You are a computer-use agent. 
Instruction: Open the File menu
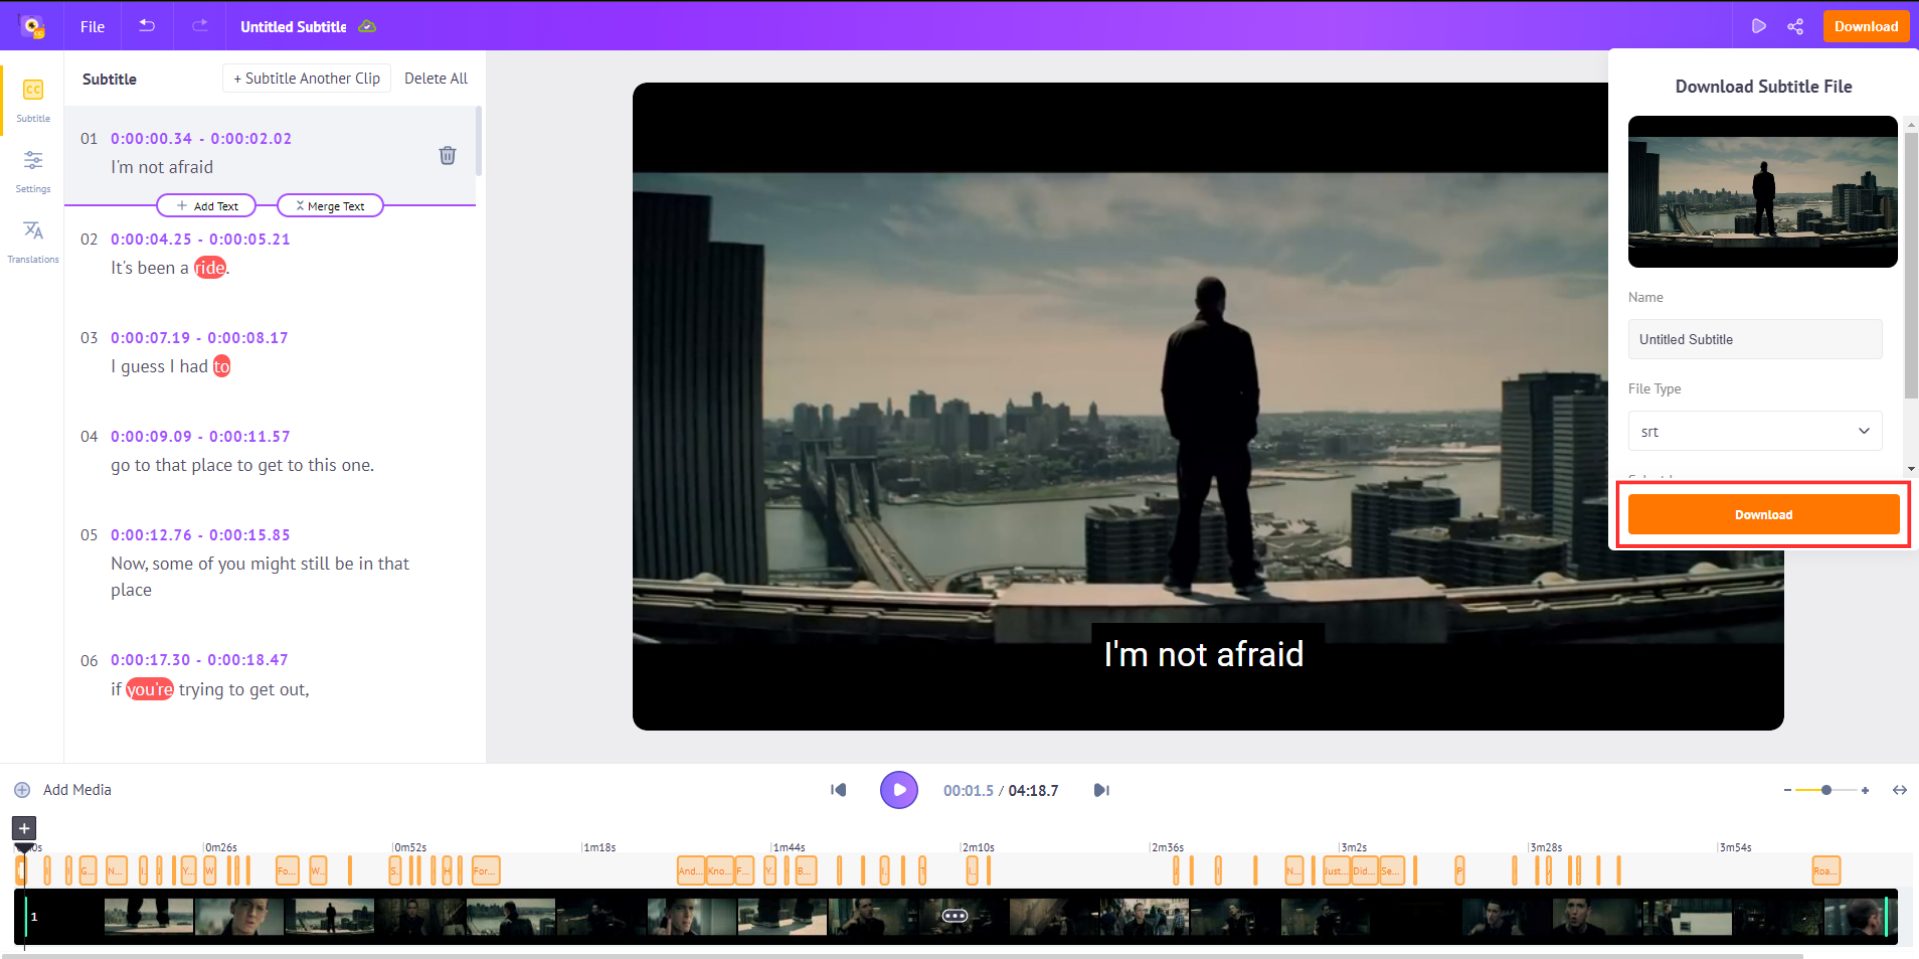click(91, 27)
